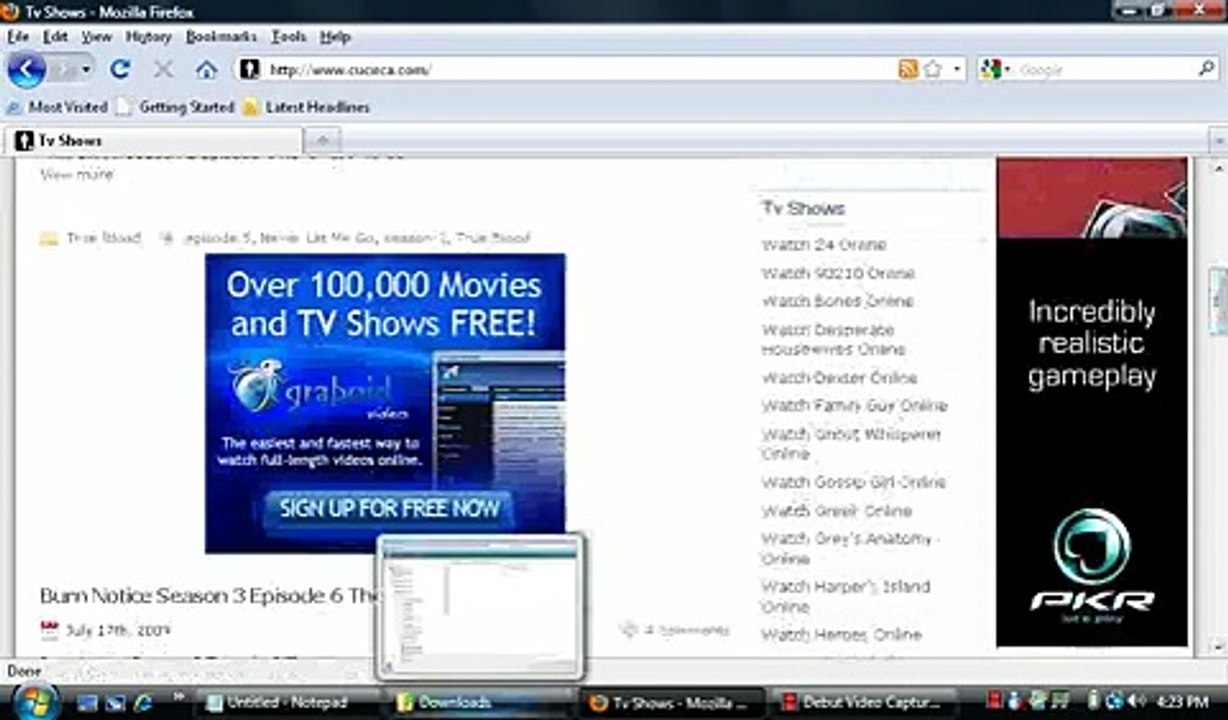
Task: Open Watch Desperate Housewives Online link
Action: click(833, 339)
